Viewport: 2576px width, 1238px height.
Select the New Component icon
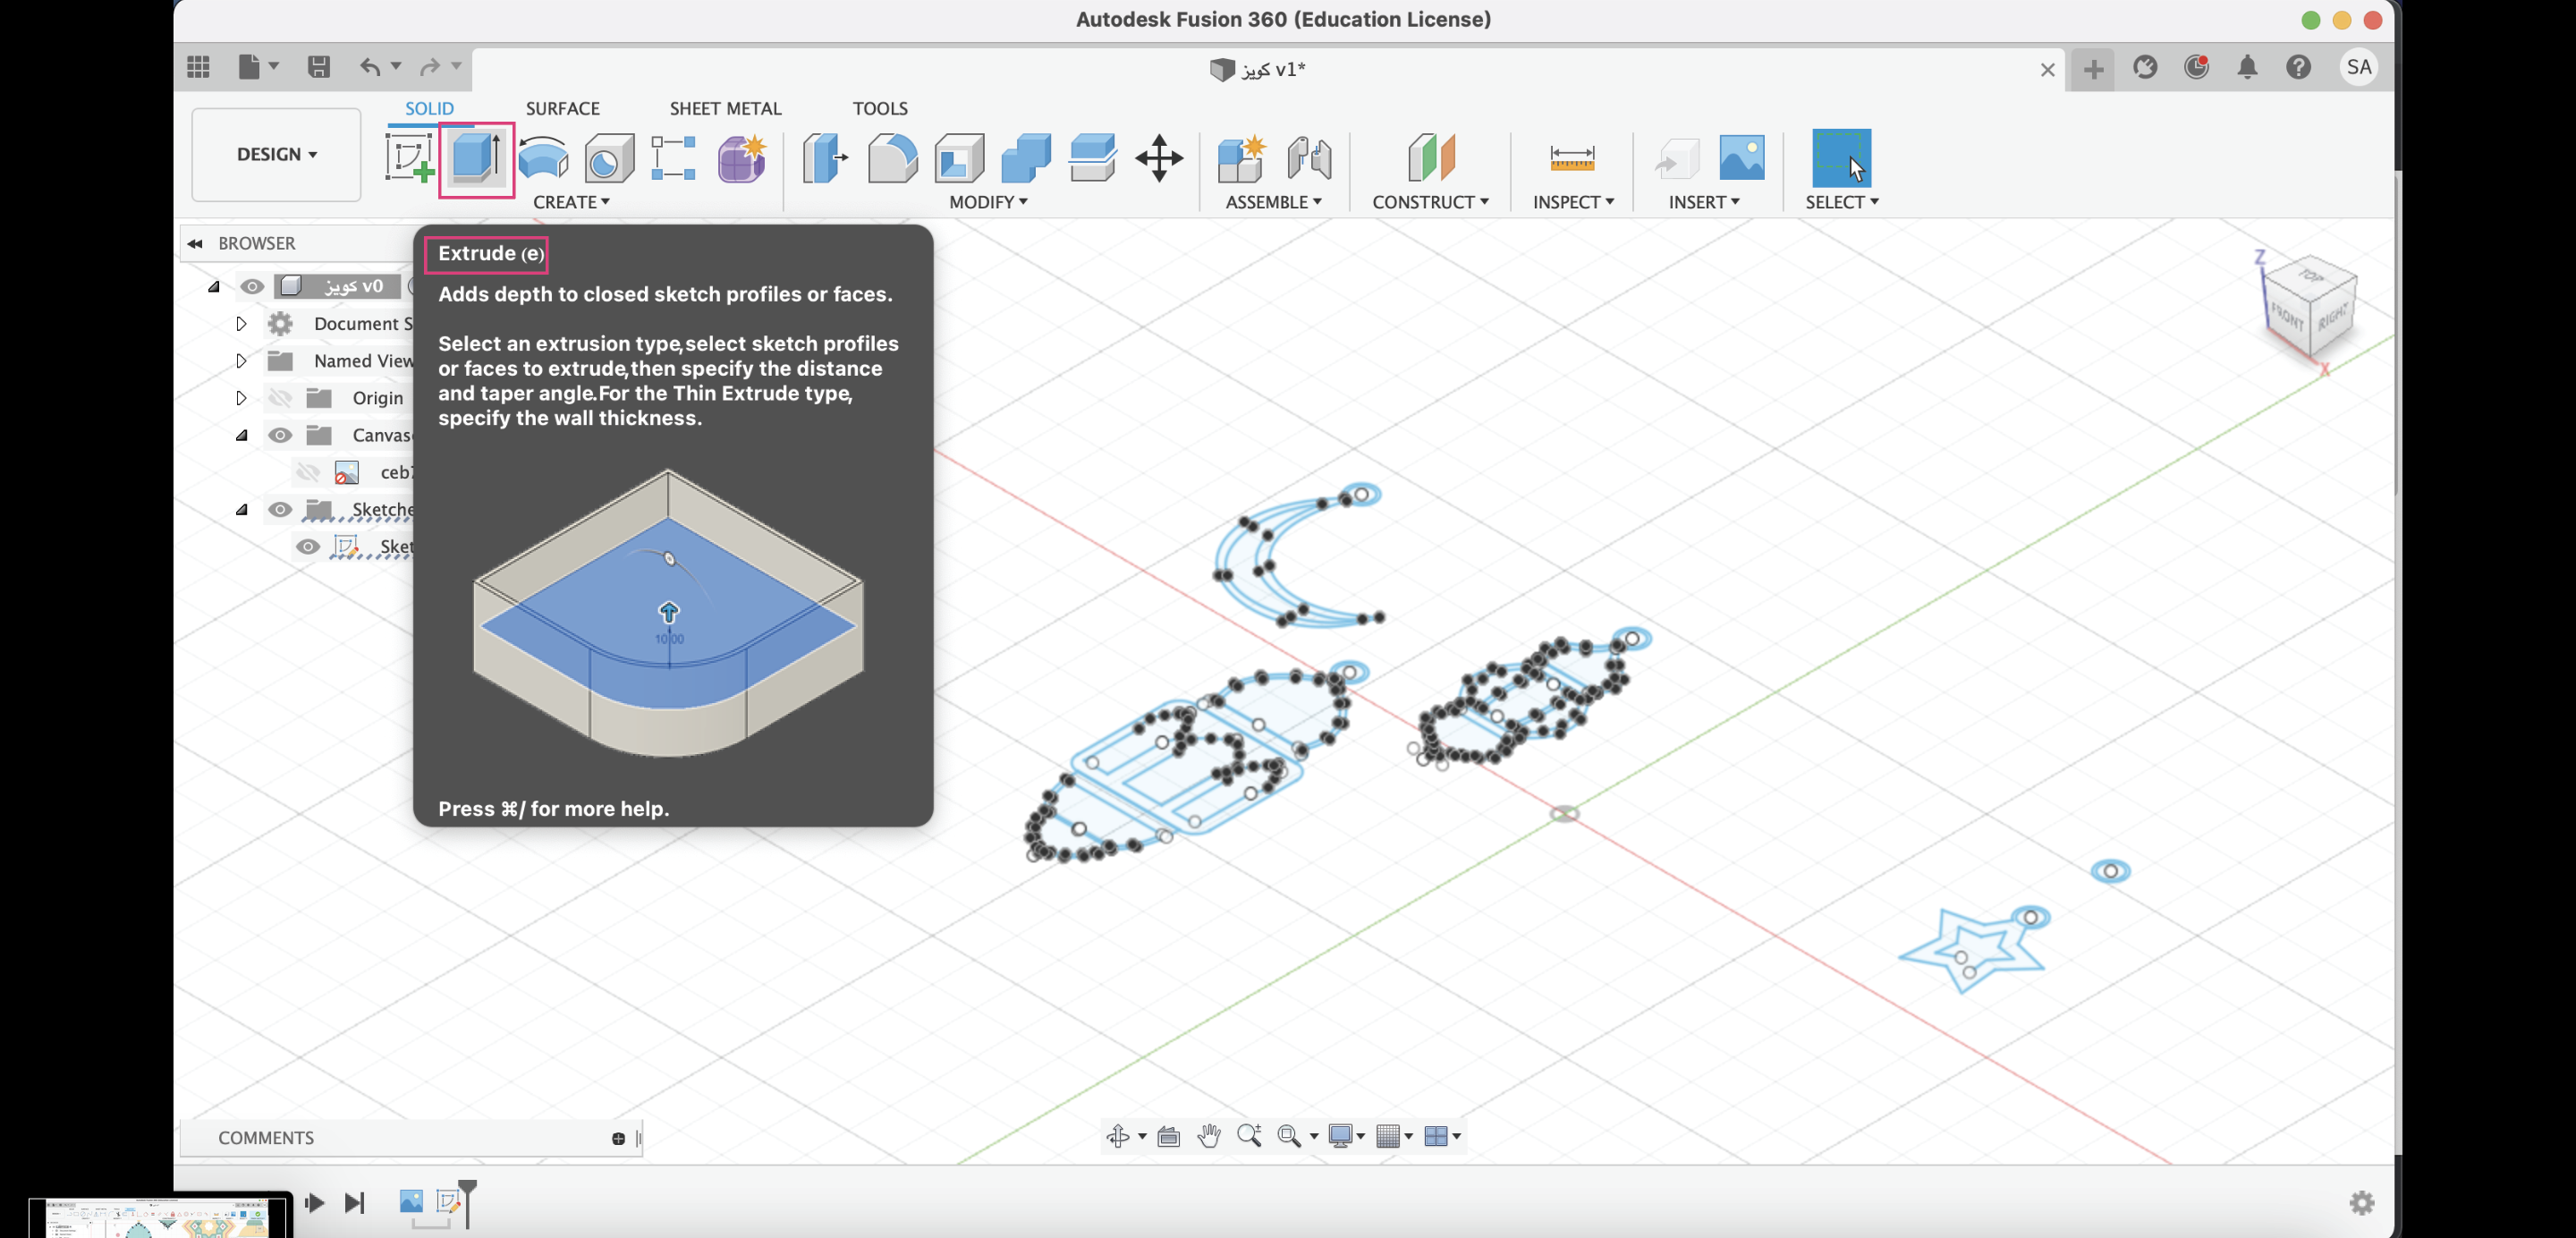[1242, 158]
